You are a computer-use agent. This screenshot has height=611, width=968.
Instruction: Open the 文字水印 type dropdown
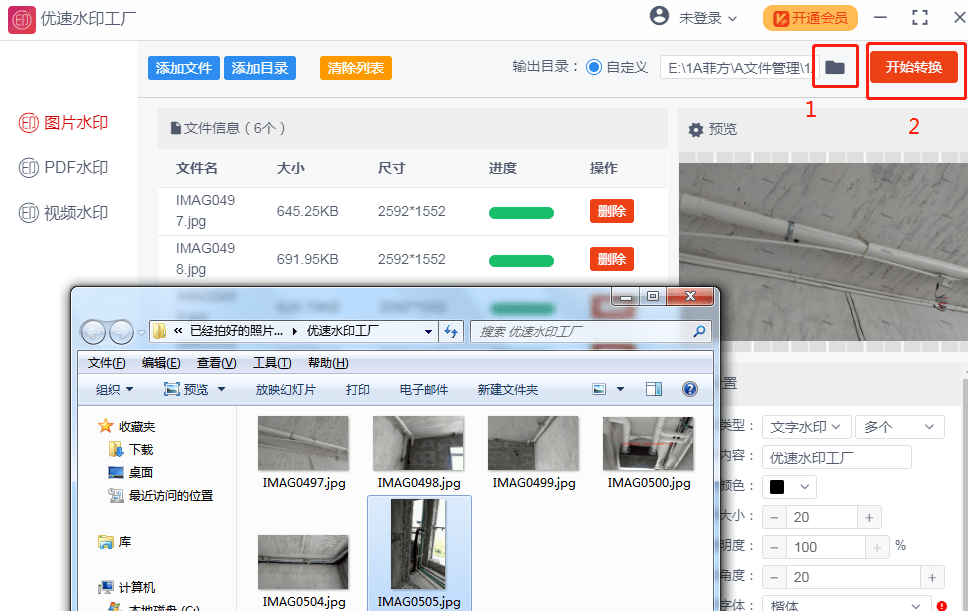(x=806, y=427)
